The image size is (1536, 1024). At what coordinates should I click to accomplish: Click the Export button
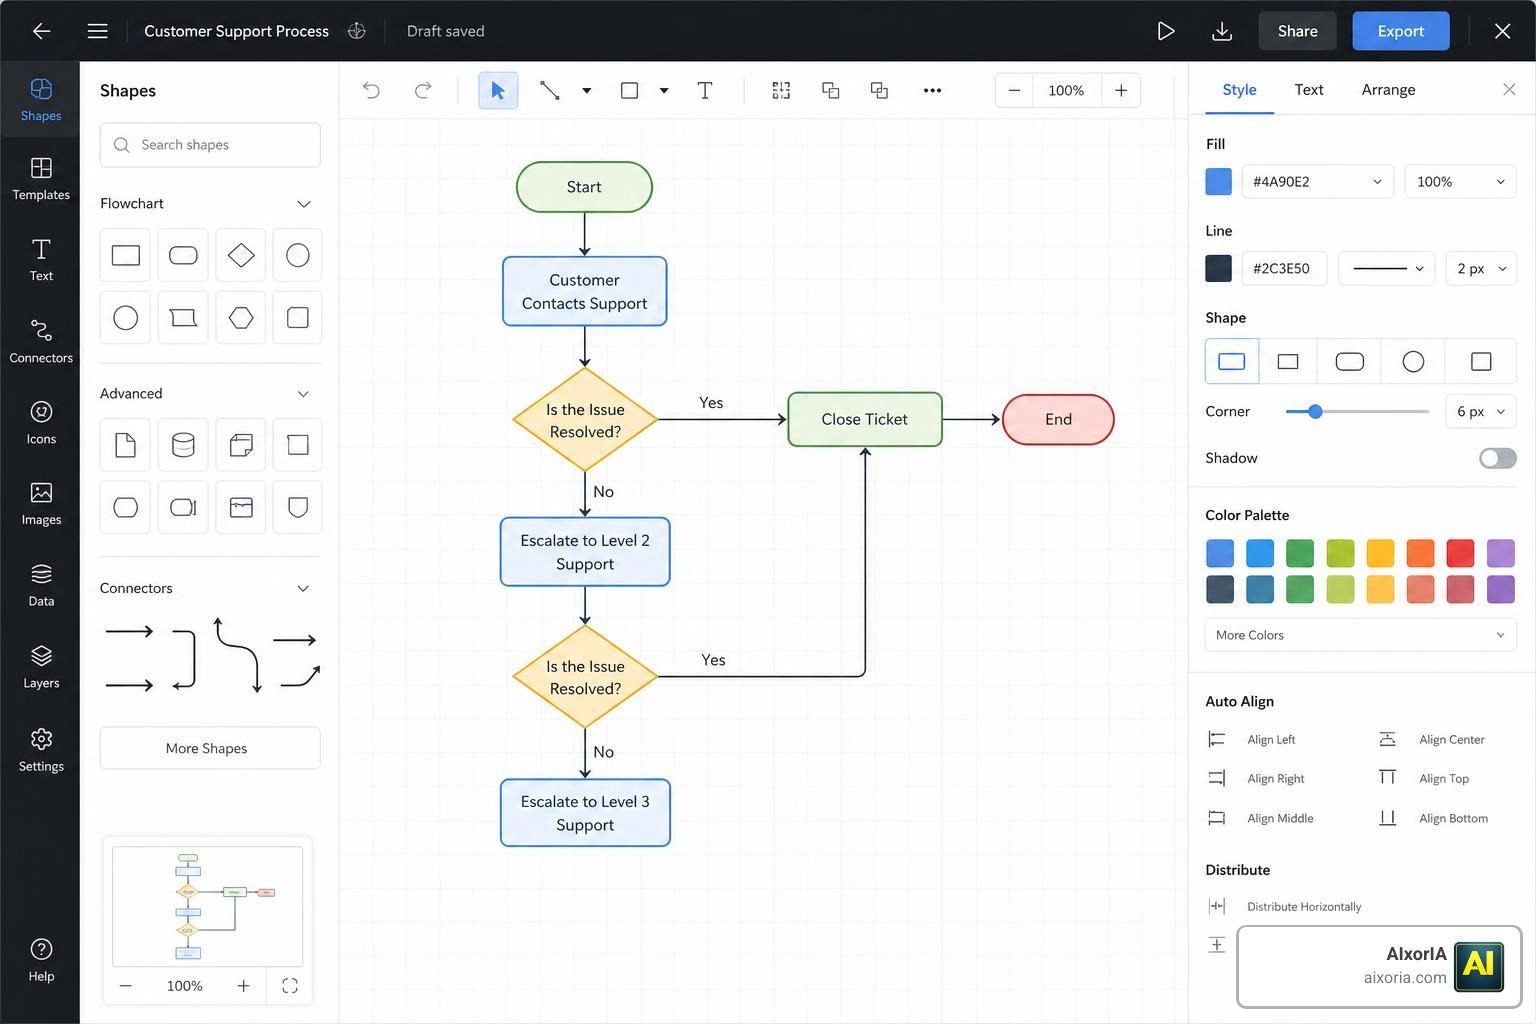coord(1400,31)
